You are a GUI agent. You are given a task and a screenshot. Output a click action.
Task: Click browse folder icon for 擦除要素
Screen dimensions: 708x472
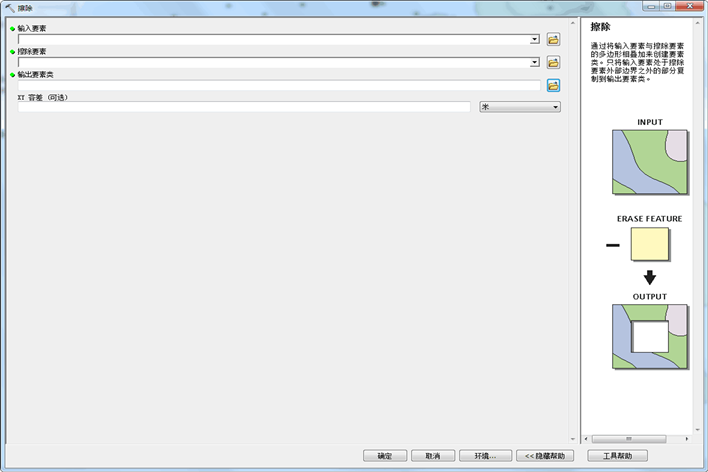click(553, 63)
